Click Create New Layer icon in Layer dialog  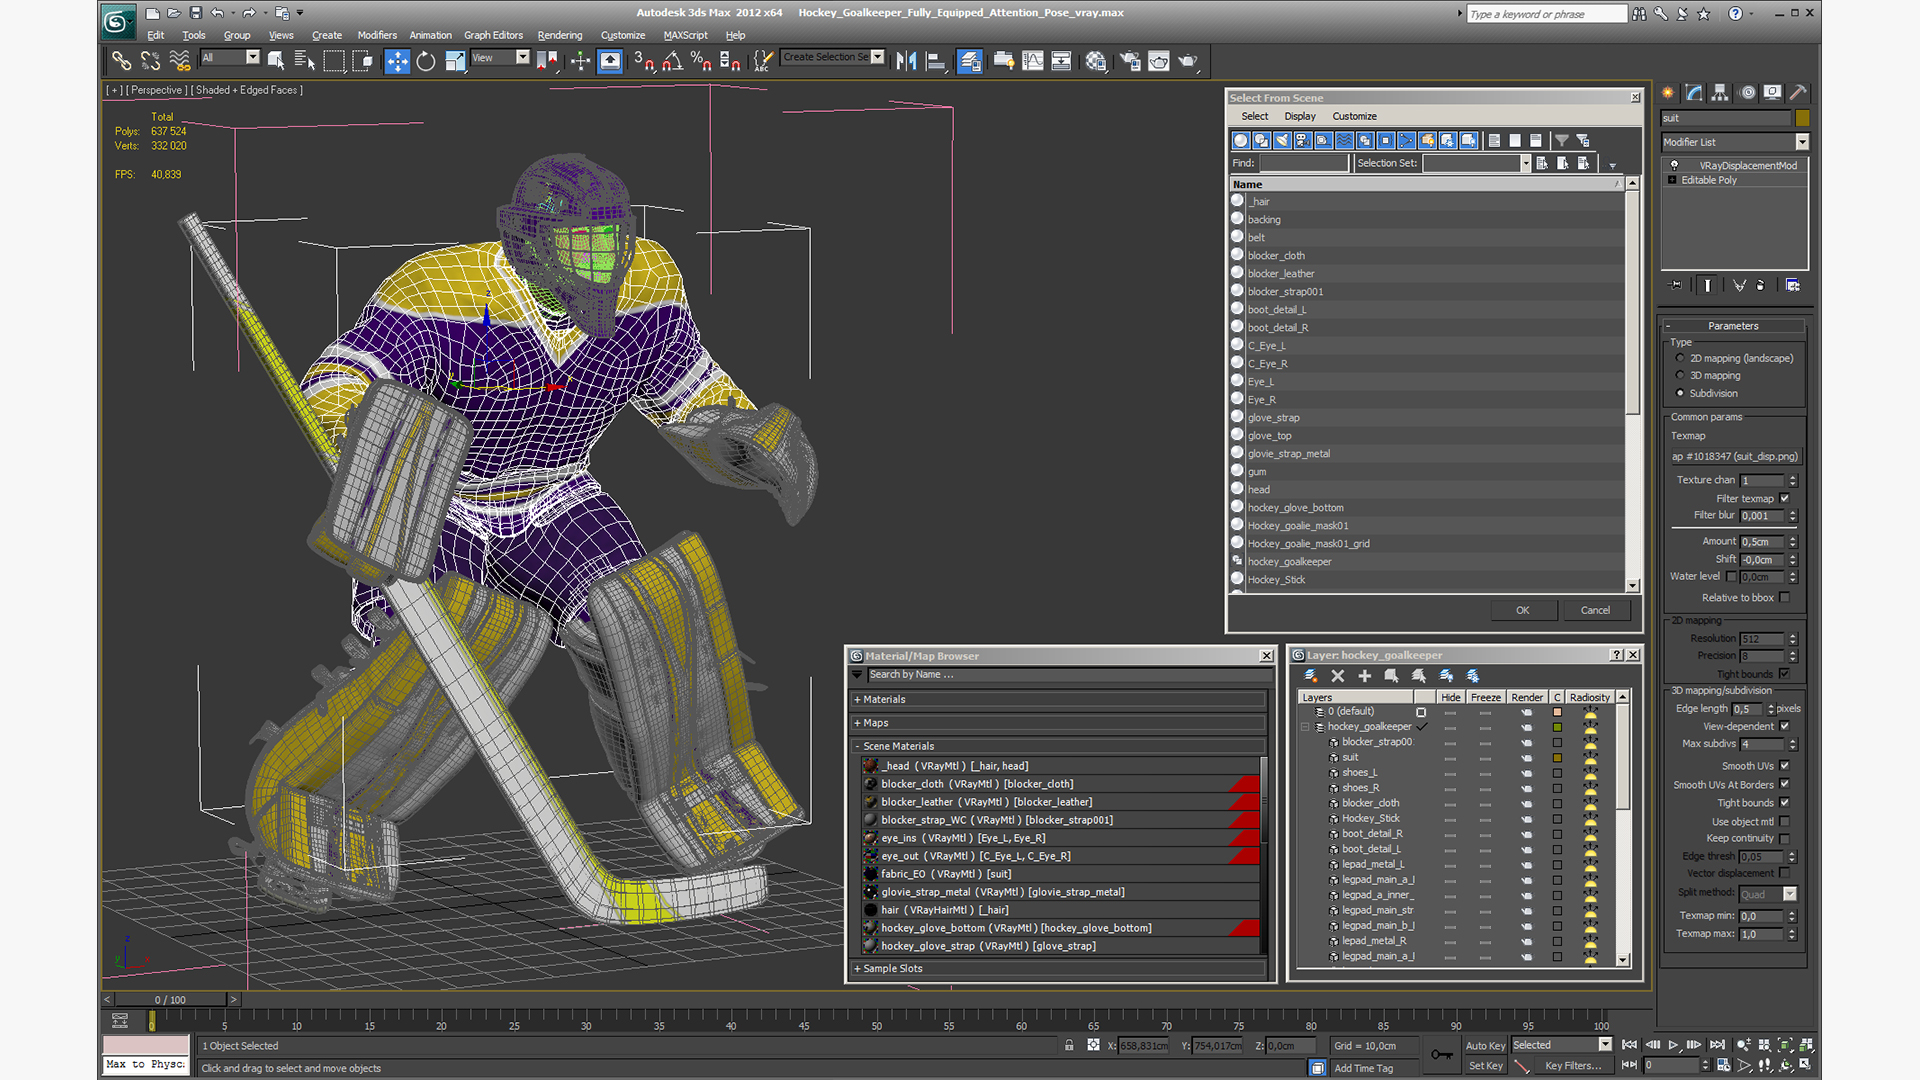click(1311, 676)
